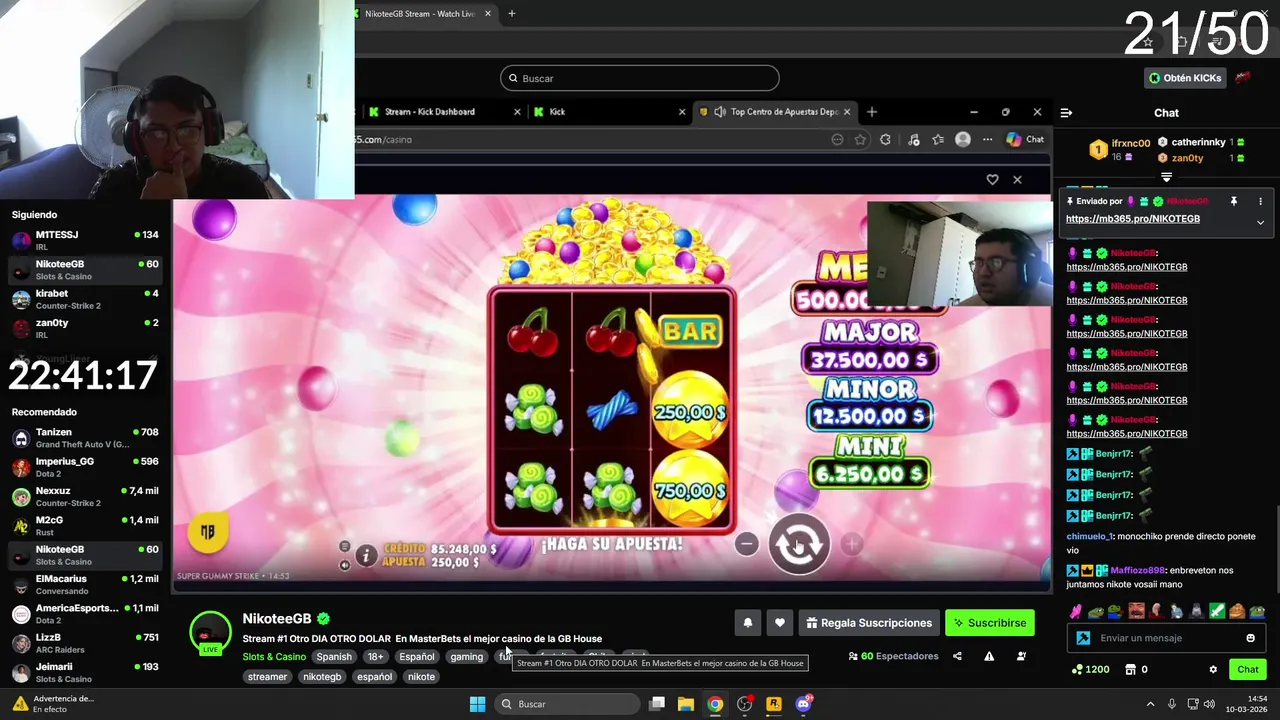Click the Buscar search field on Kick
Screen dimensions: 1280x720
[x=640, y=78]
